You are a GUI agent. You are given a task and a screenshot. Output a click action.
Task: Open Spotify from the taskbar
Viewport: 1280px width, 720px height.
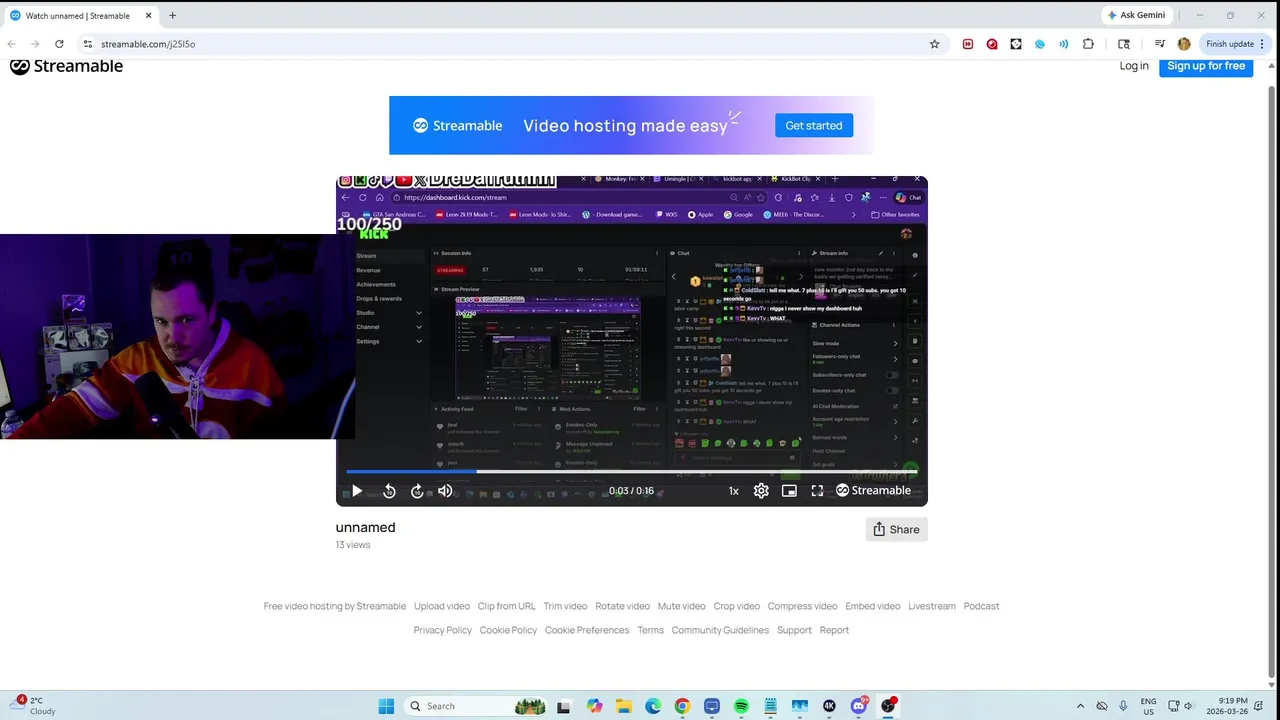[741, 706]
